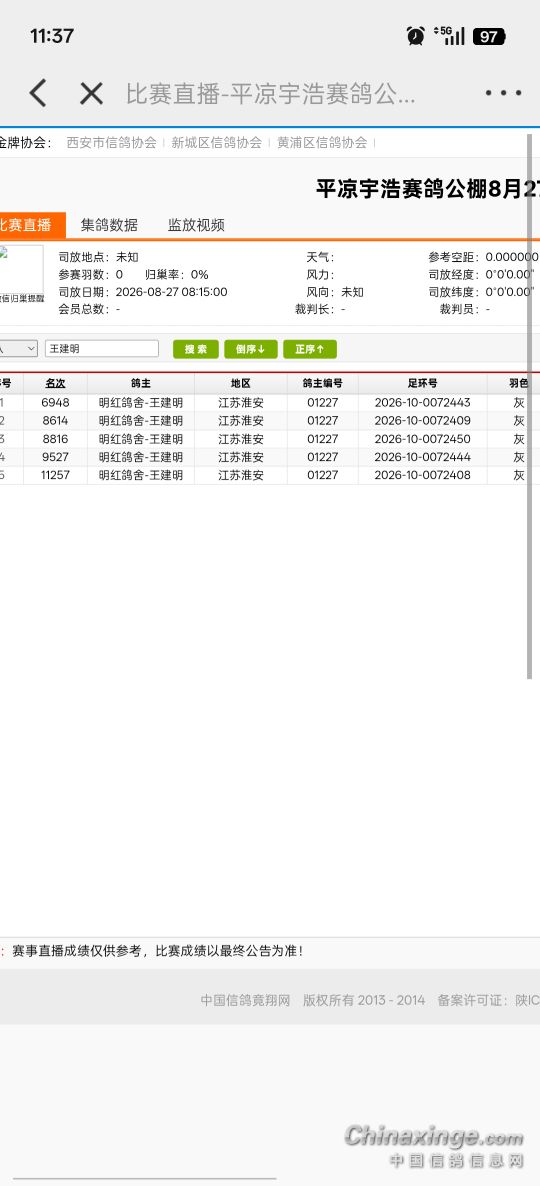The height and width of the screenshot is (1186, 540).
Task: Open the 监放视频 tab
Action: click(x=197, y=225)
